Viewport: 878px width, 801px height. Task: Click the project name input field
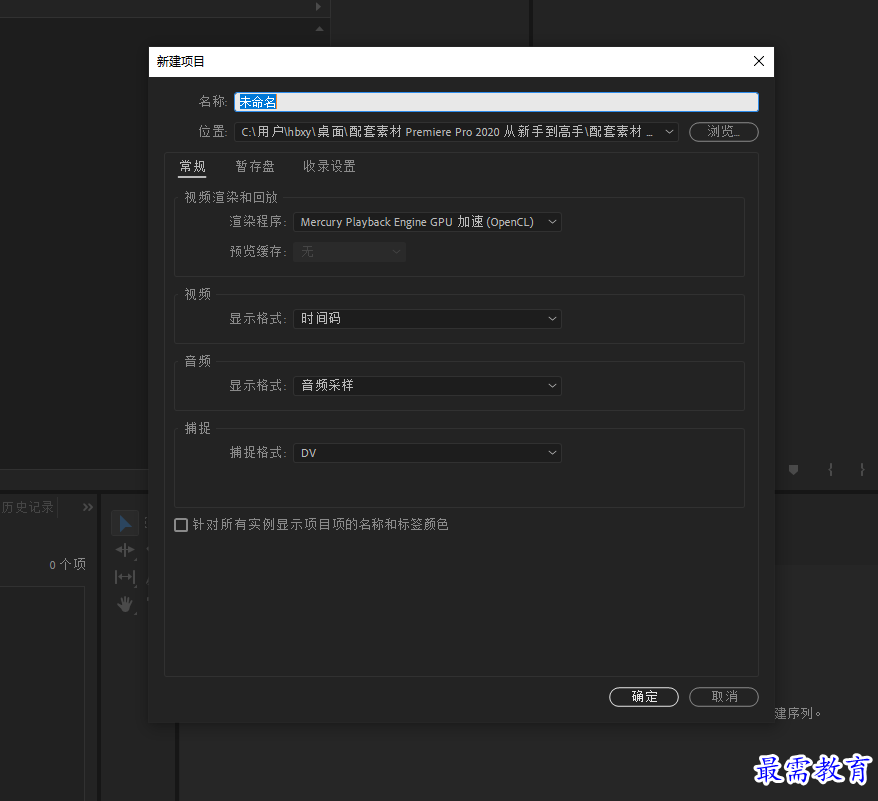496,102
